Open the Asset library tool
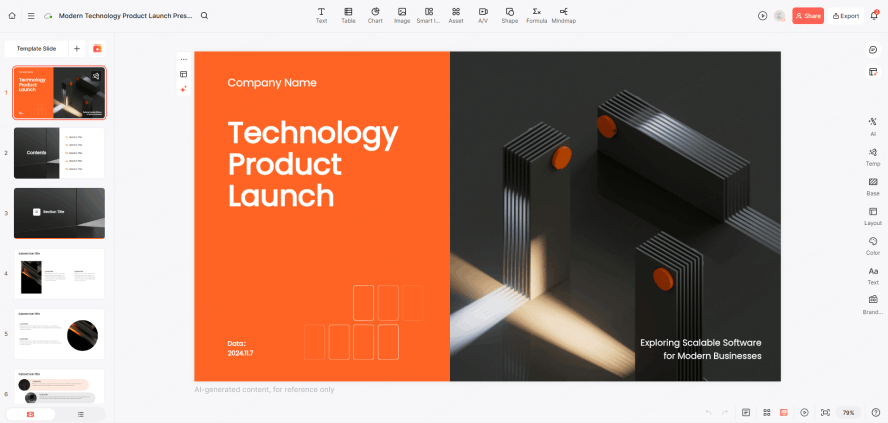The image size is (888, 423). [x=456, y=15]
